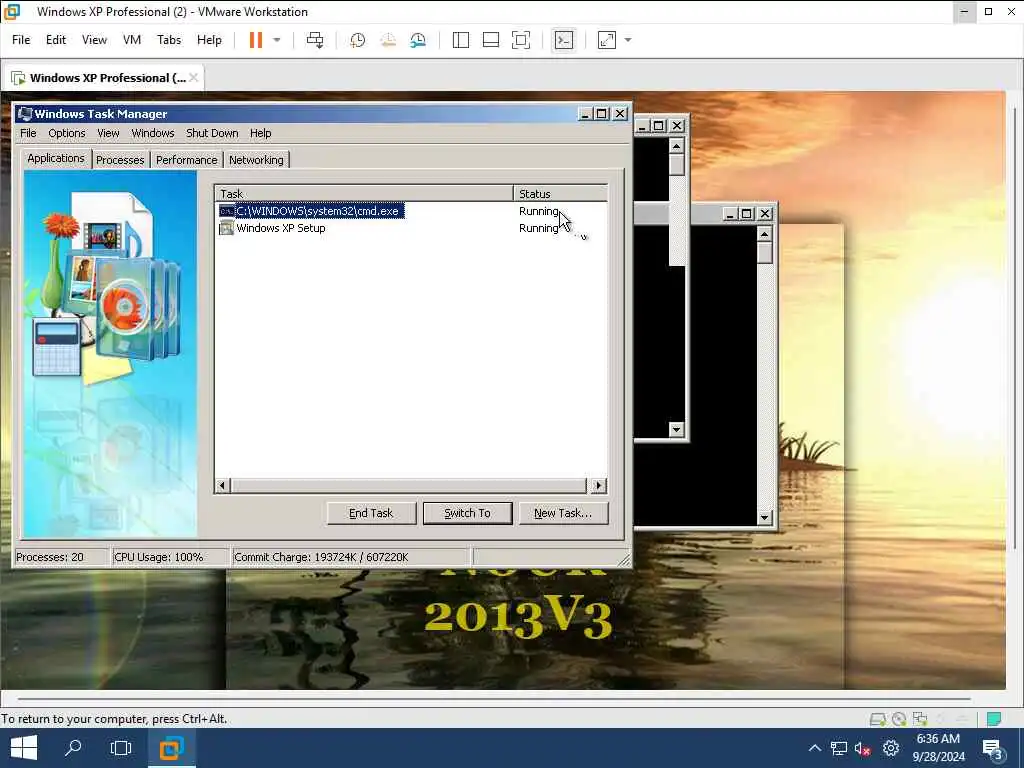Viewport: 1024px width, 768px height.
Task: Click the stretch guest display icon
Action: coord(607,40)
